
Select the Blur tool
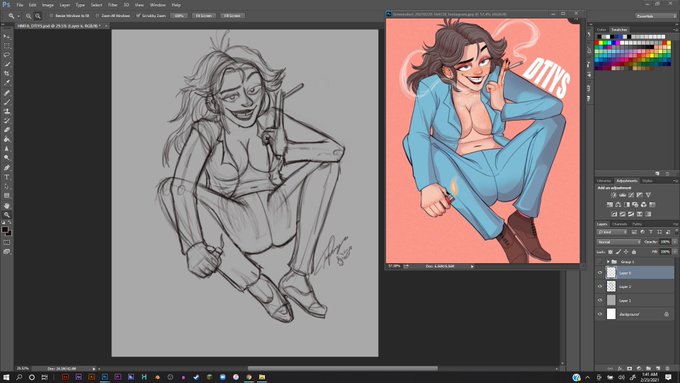[7, 149]
